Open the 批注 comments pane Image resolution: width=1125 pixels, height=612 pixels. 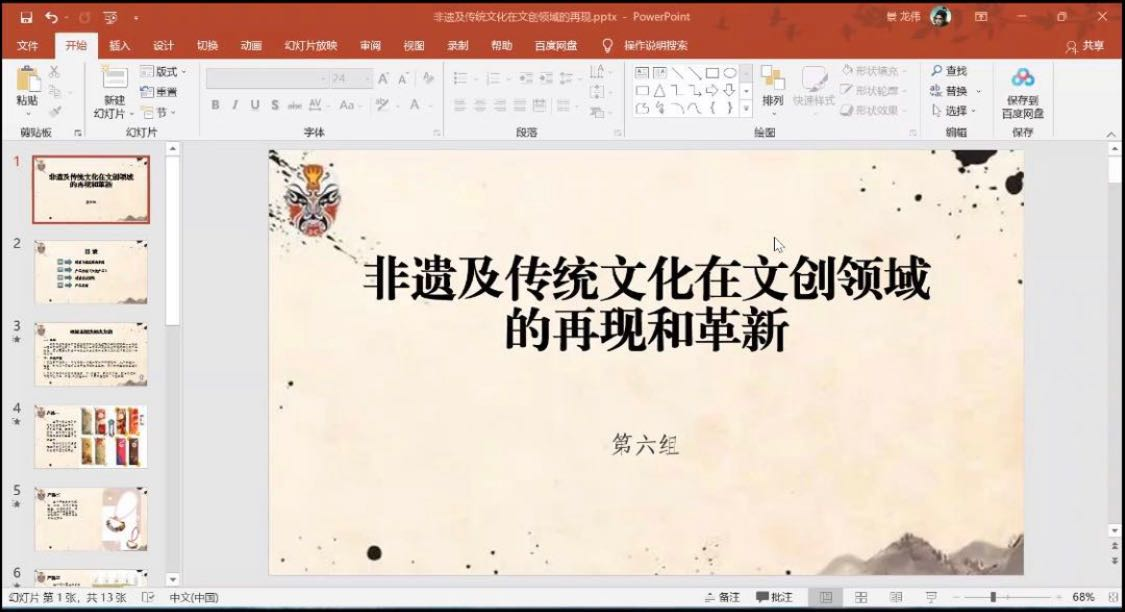(x=775, y=597)
